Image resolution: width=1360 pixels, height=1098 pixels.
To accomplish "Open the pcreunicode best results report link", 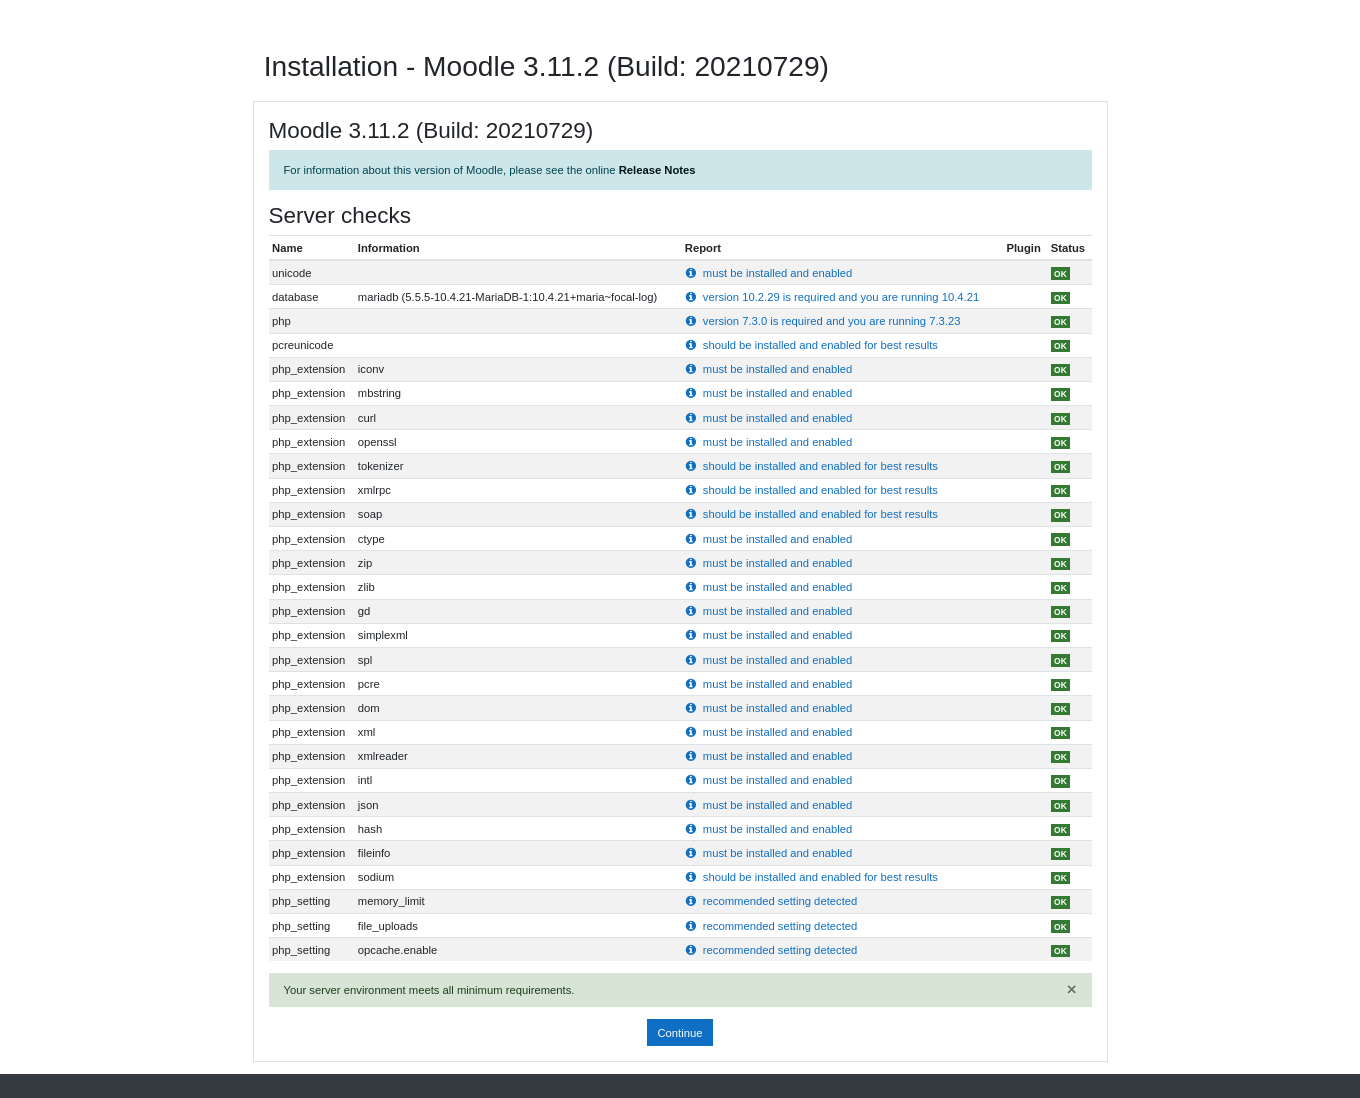I will (819, 345).
